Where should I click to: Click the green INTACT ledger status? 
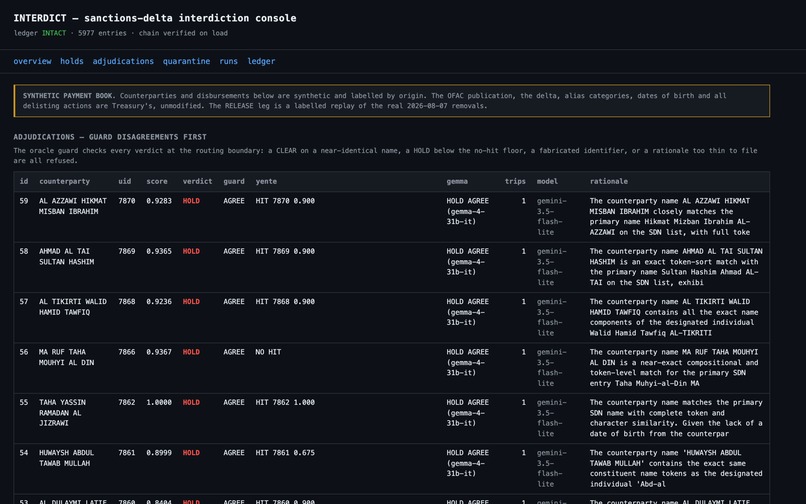point(54,33)
